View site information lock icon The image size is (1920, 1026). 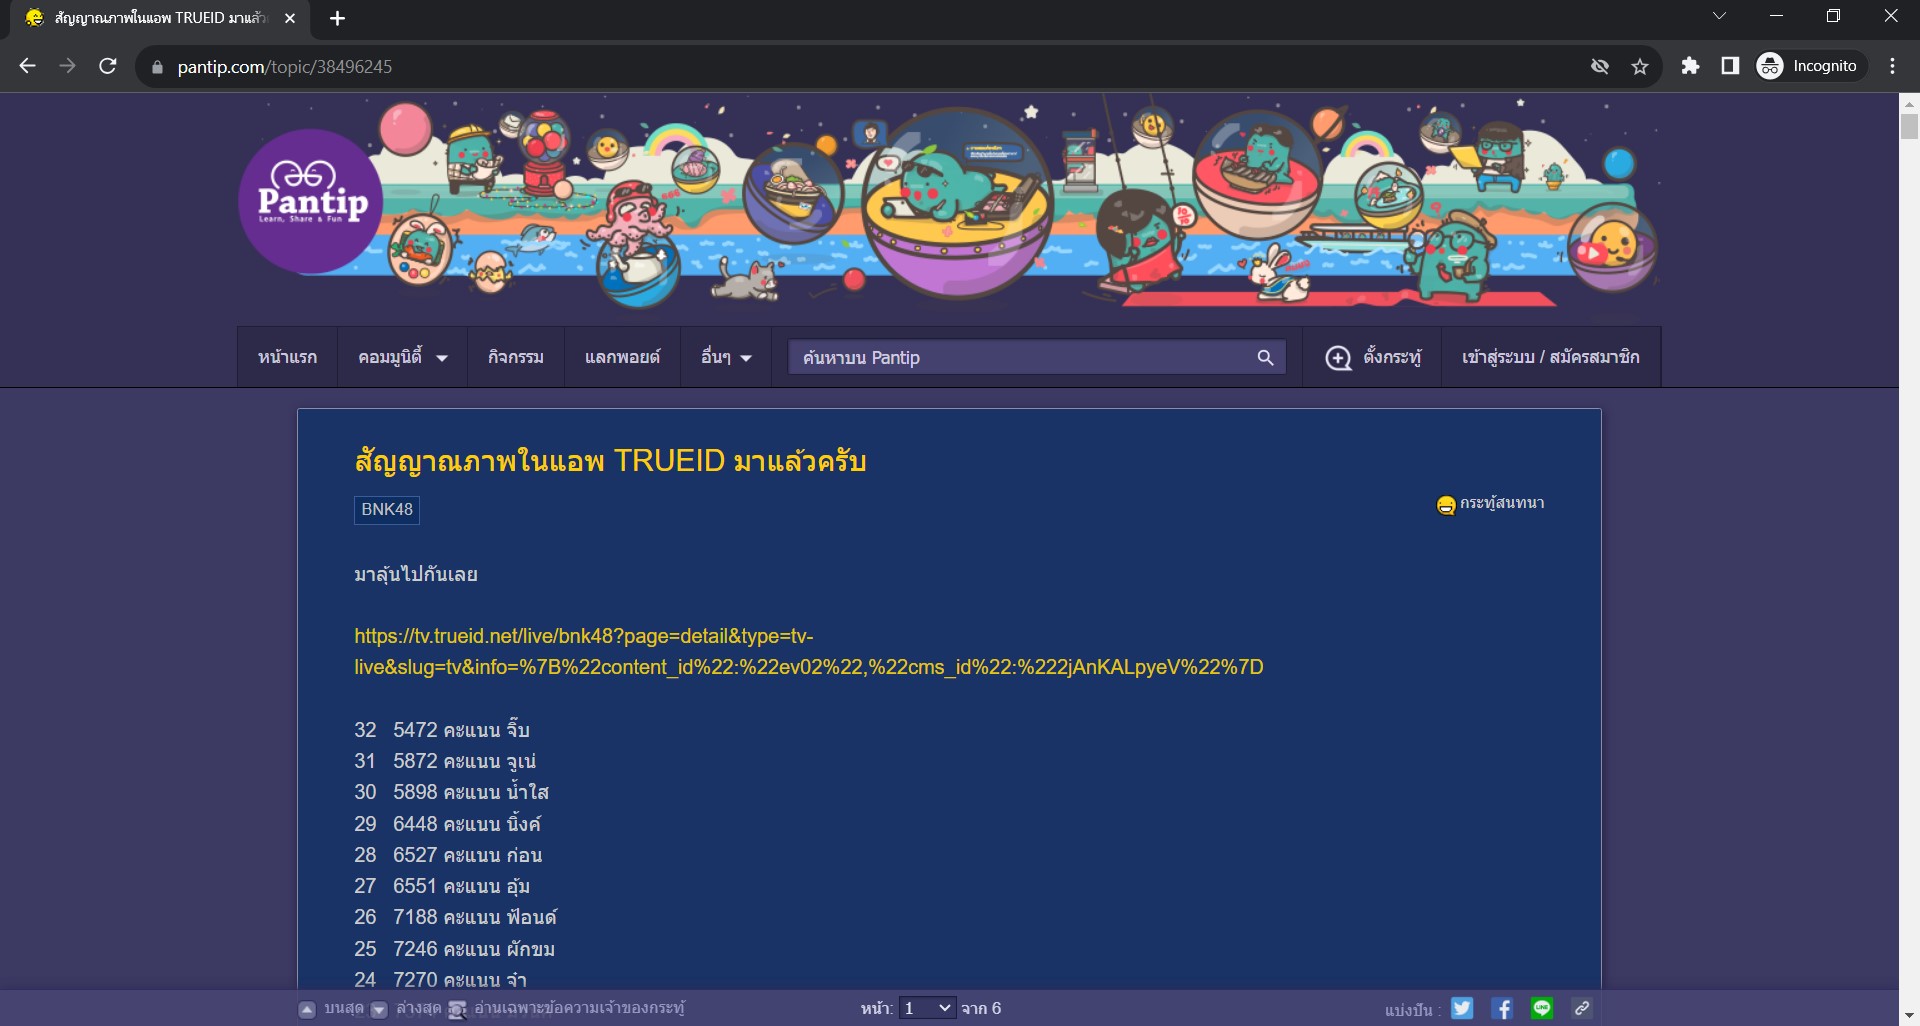[156, 67]
